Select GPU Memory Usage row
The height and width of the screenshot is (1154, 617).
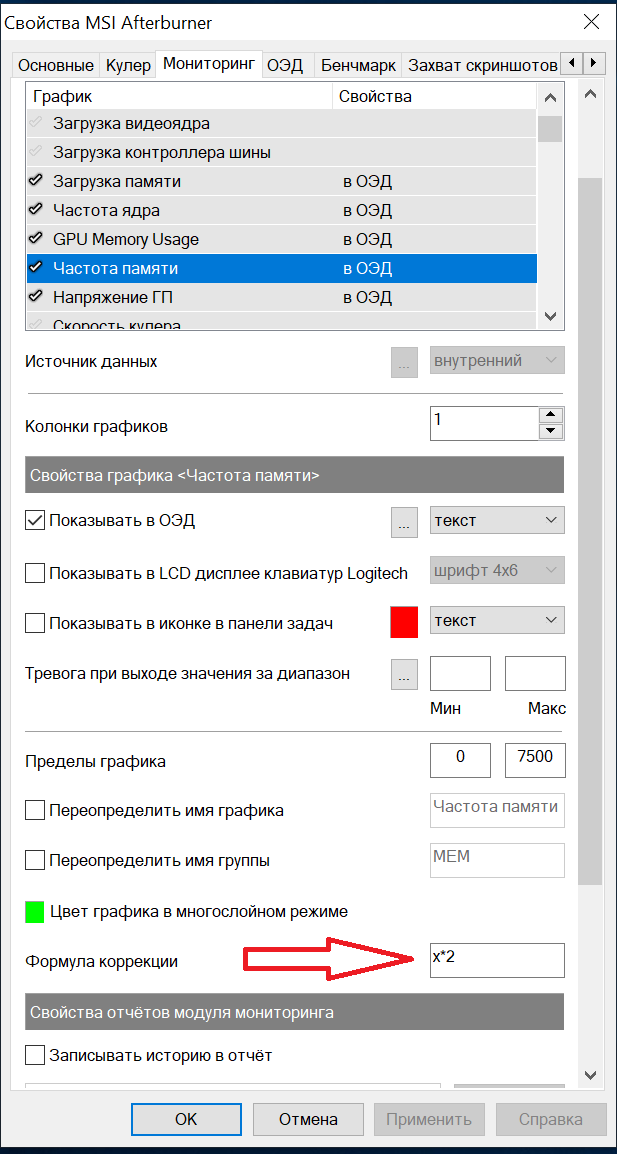(x=281, y=239)
